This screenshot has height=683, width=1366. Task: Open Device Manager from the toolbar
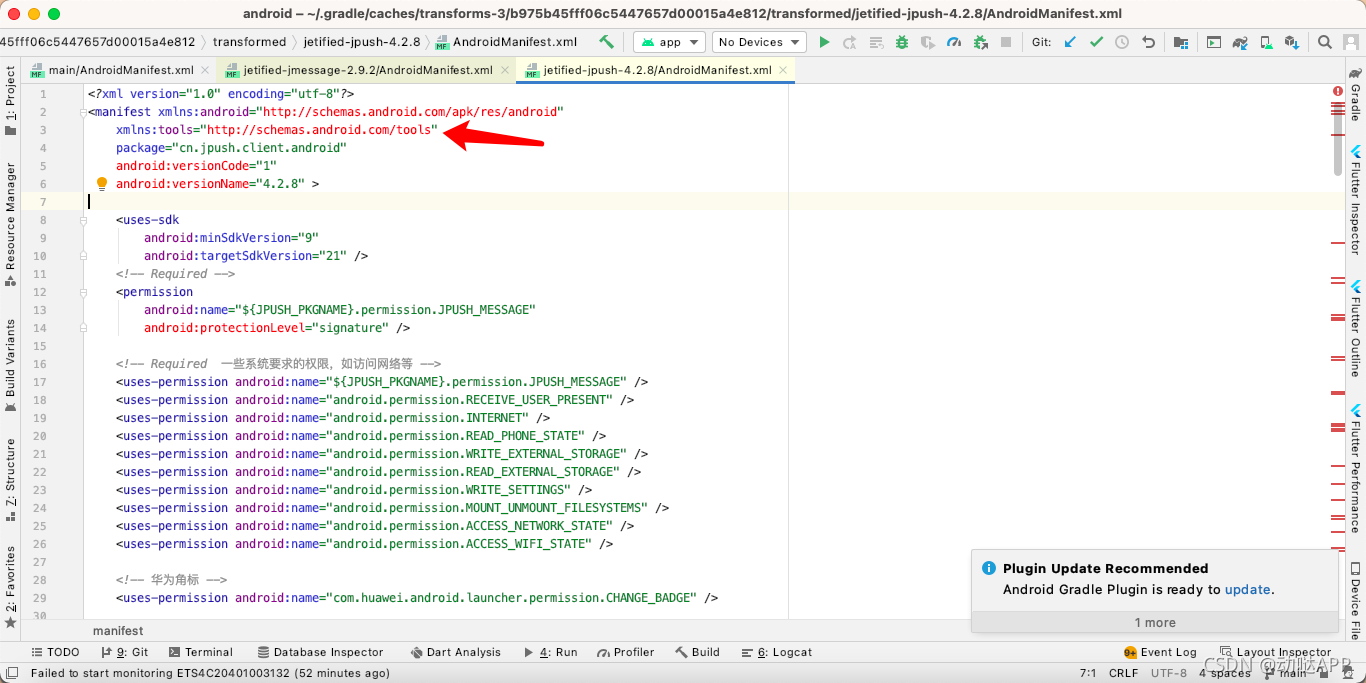[x=1265, y=42]
